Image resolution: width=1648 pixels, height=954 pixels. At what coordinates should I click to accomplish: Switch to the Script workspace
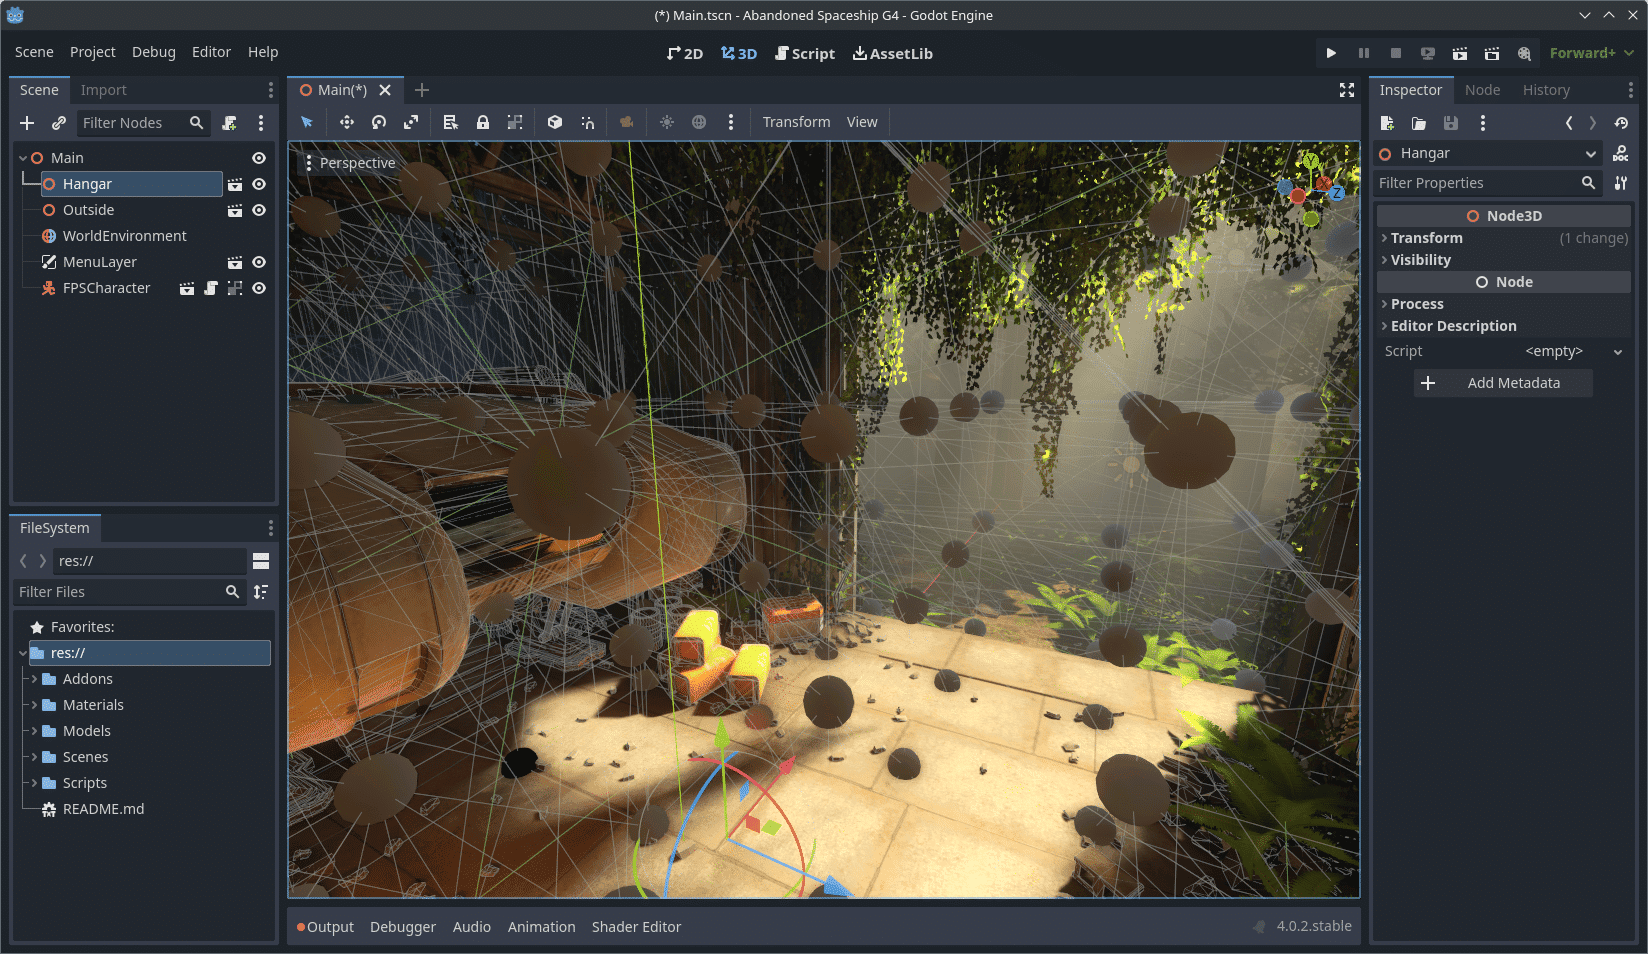tap(804, 53)
